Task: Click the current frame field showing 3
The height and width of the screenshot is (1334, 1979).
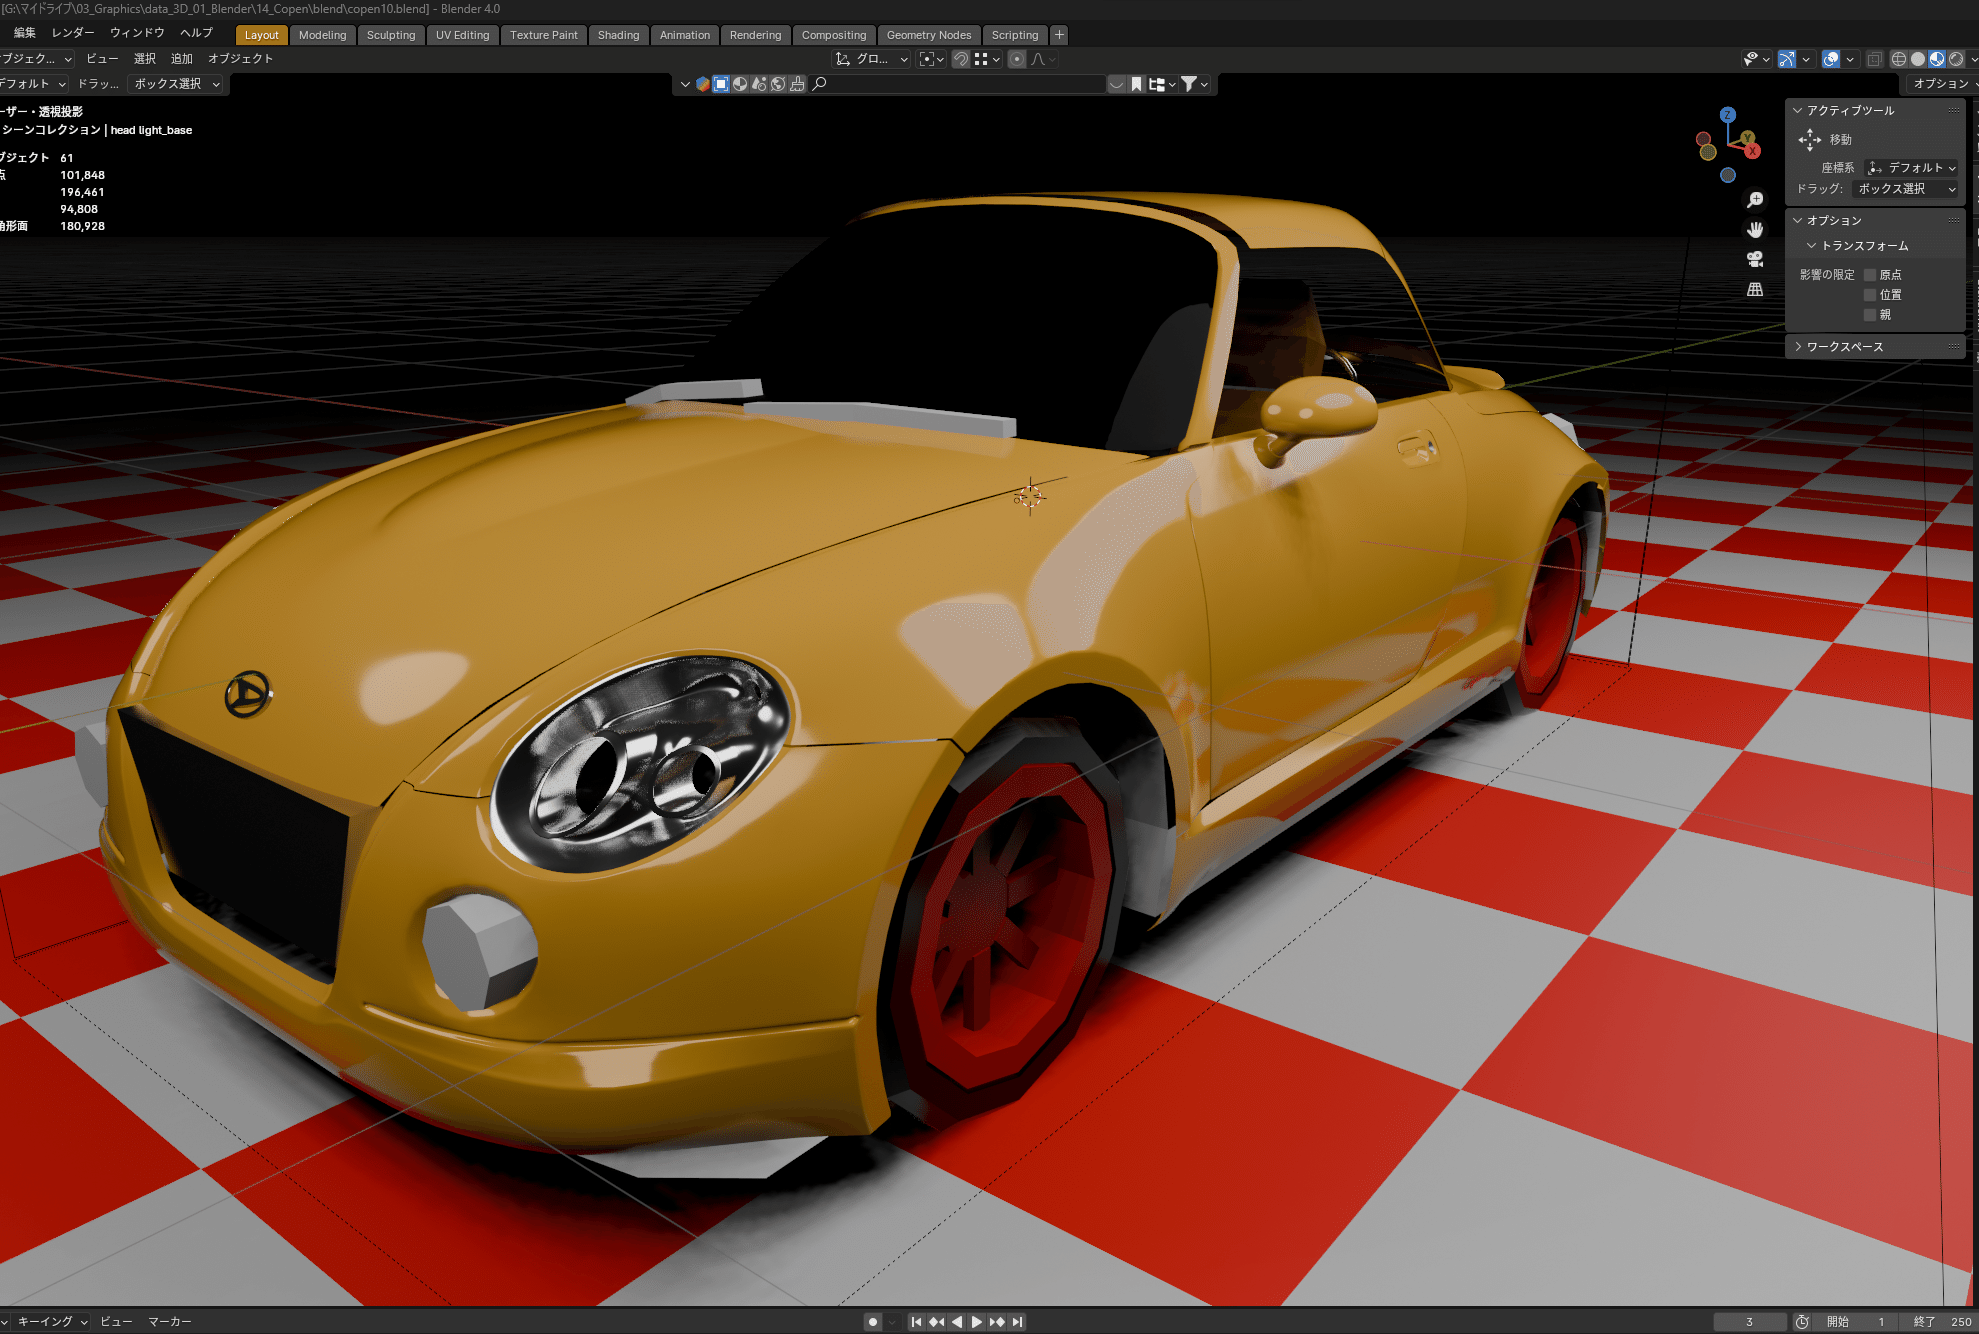Action: click(1750, 1321)
